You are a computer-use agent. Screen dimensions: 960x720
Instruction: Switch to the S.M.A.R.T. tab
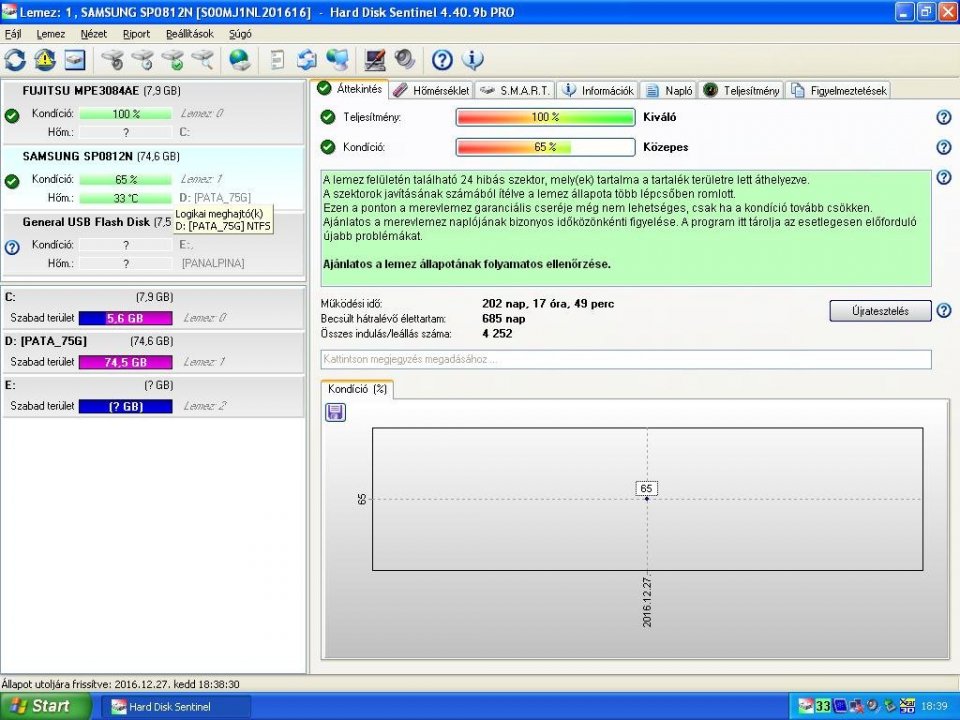[x=516, y=91]
